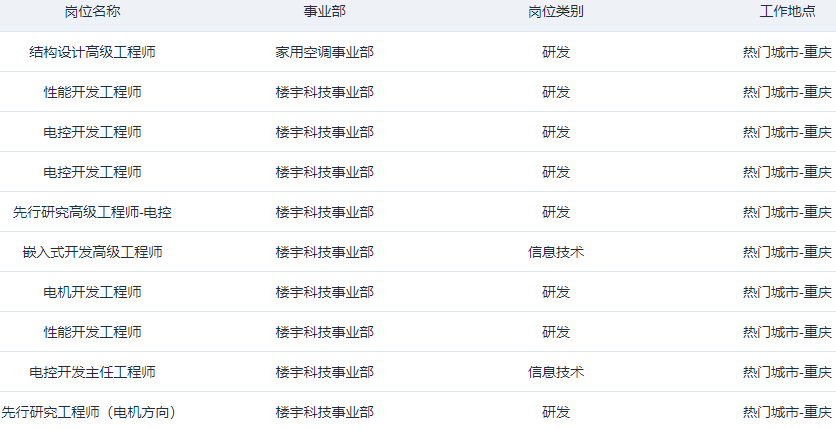Click 热门城市-重庆 in the 电机开发工程师 row

(x=787, y=292)
